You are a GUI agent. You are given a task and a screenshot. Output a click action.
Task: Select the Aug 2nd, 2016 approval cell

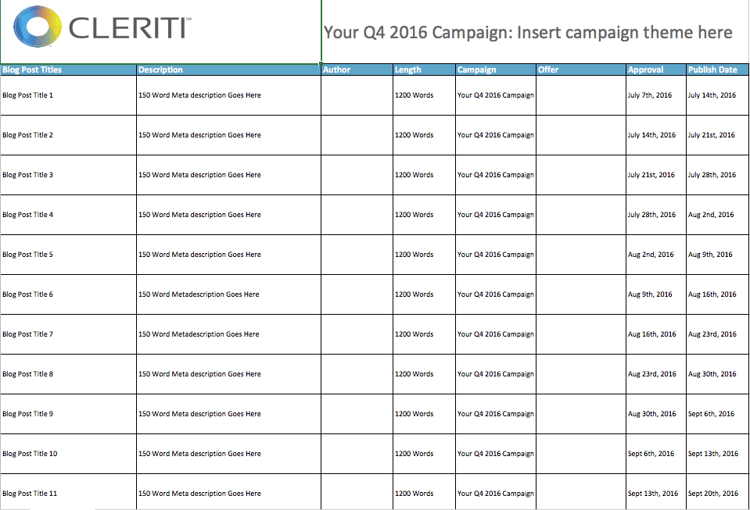[656, 255]
